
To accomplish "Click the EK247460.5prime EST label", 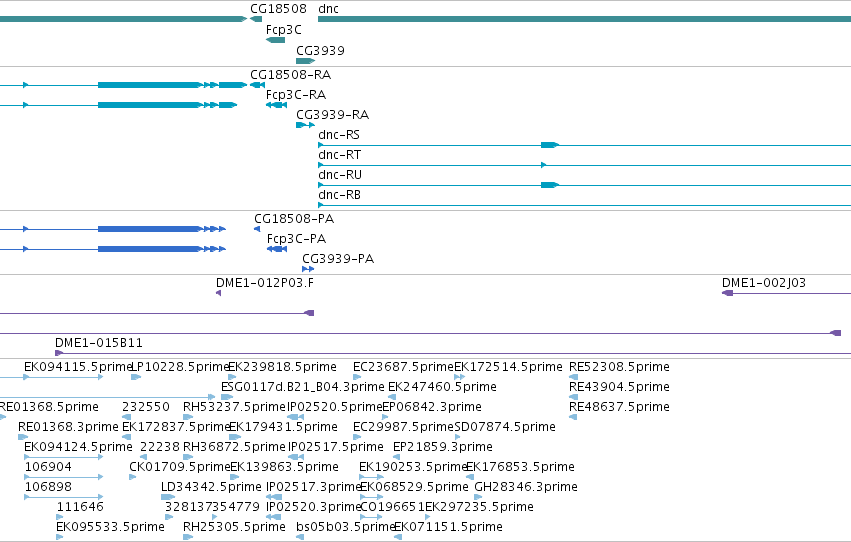I will (x=442, y=387).
